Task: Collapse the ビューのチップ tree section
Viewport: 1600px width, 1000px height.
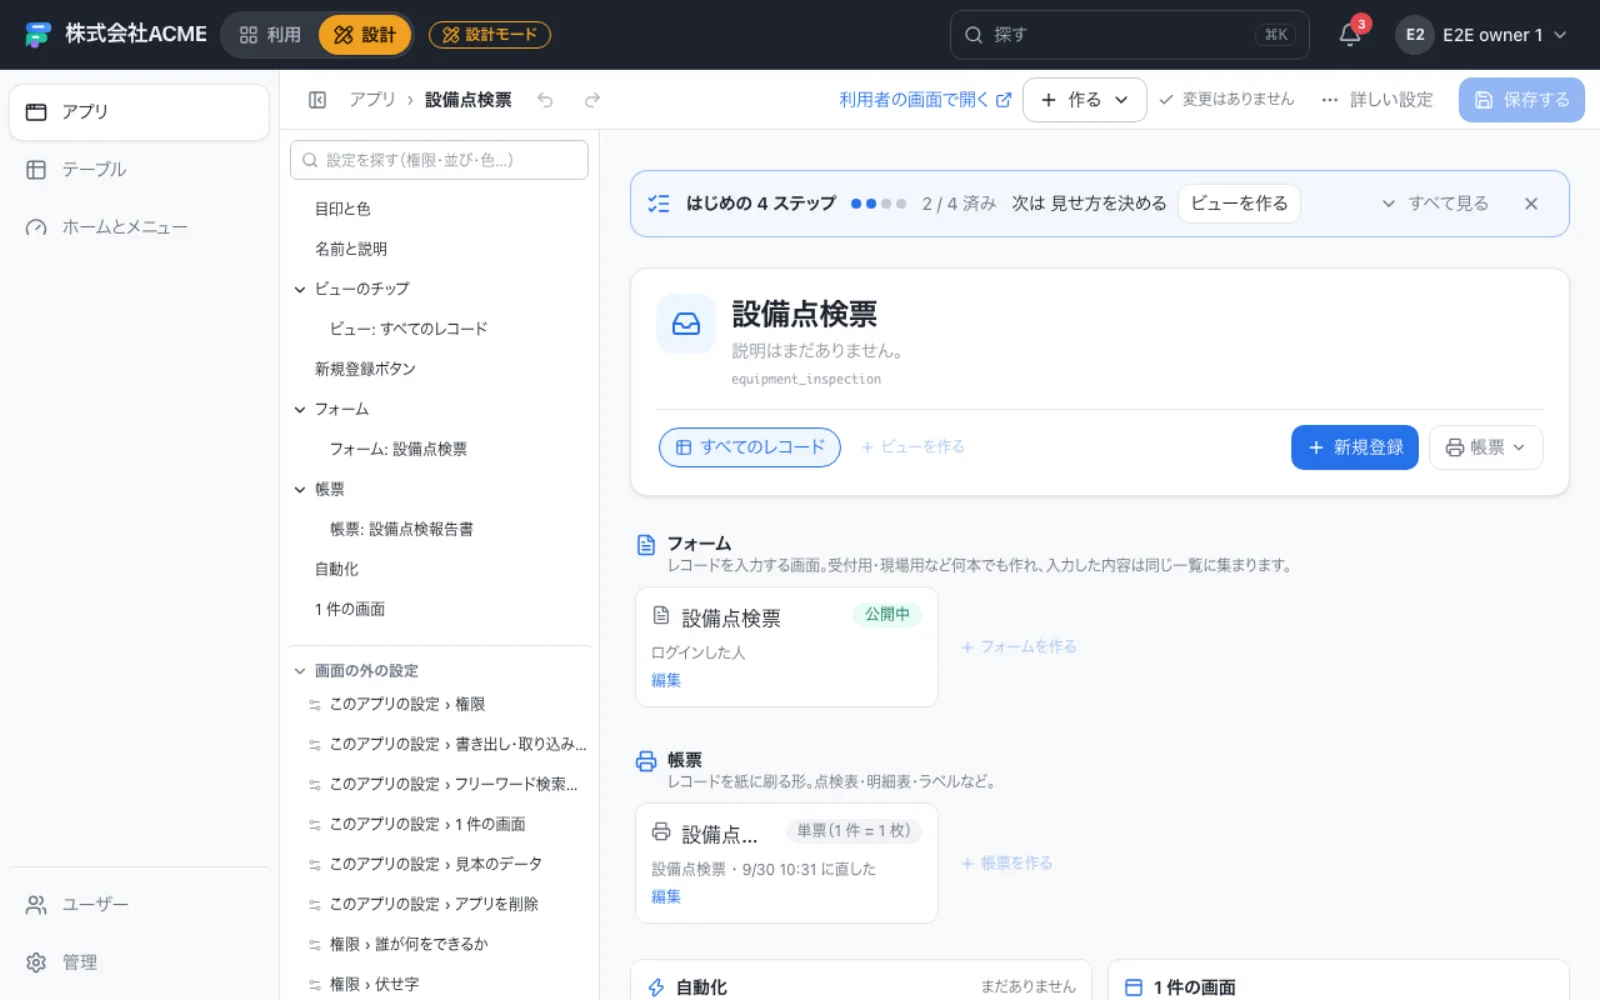Action: coord(299,290)
